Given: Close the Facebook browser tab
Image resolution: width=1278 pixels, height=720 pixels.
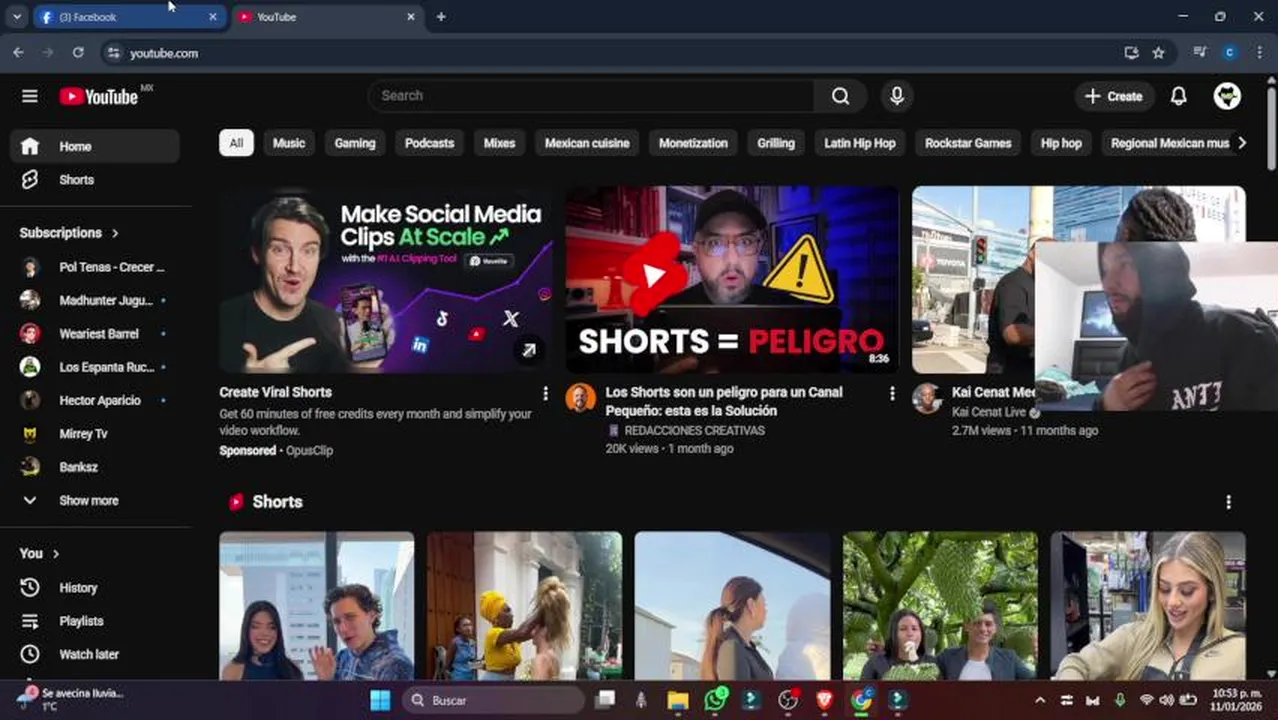Looking at the screenshot, I should pos(212,17).
